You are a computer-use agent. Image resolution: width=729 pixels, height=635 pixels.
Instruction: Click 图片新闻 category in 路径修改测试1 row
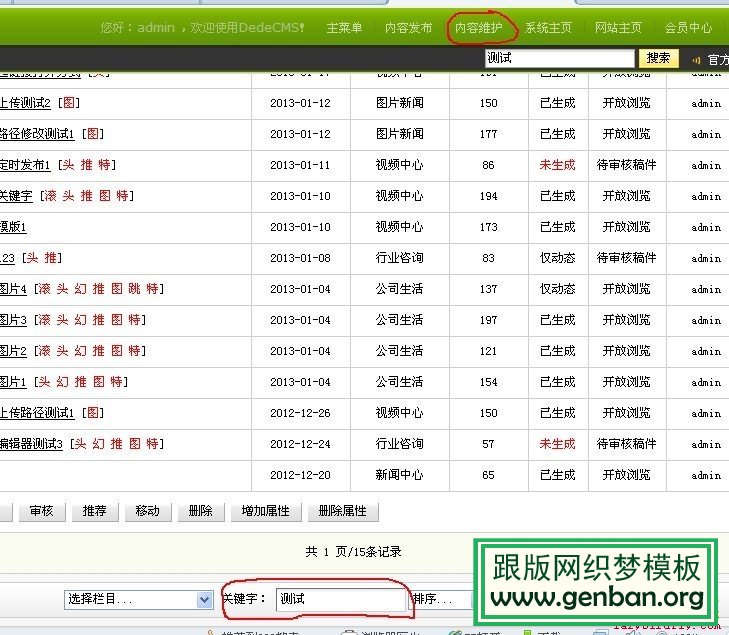tap(399, 134)
